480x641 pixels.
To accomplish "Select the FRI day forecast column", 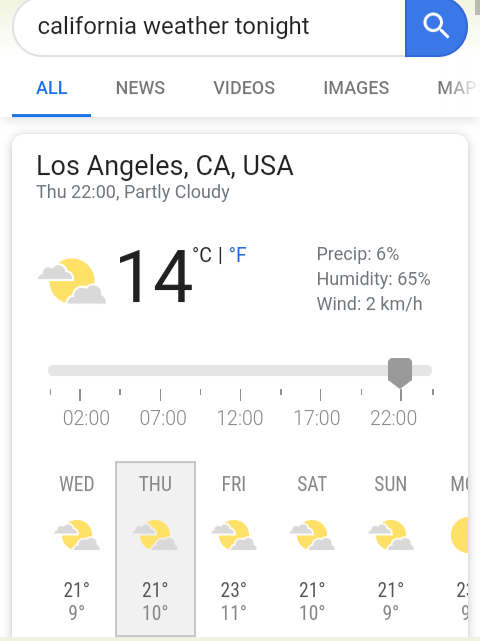I will [x=234, y=549].
